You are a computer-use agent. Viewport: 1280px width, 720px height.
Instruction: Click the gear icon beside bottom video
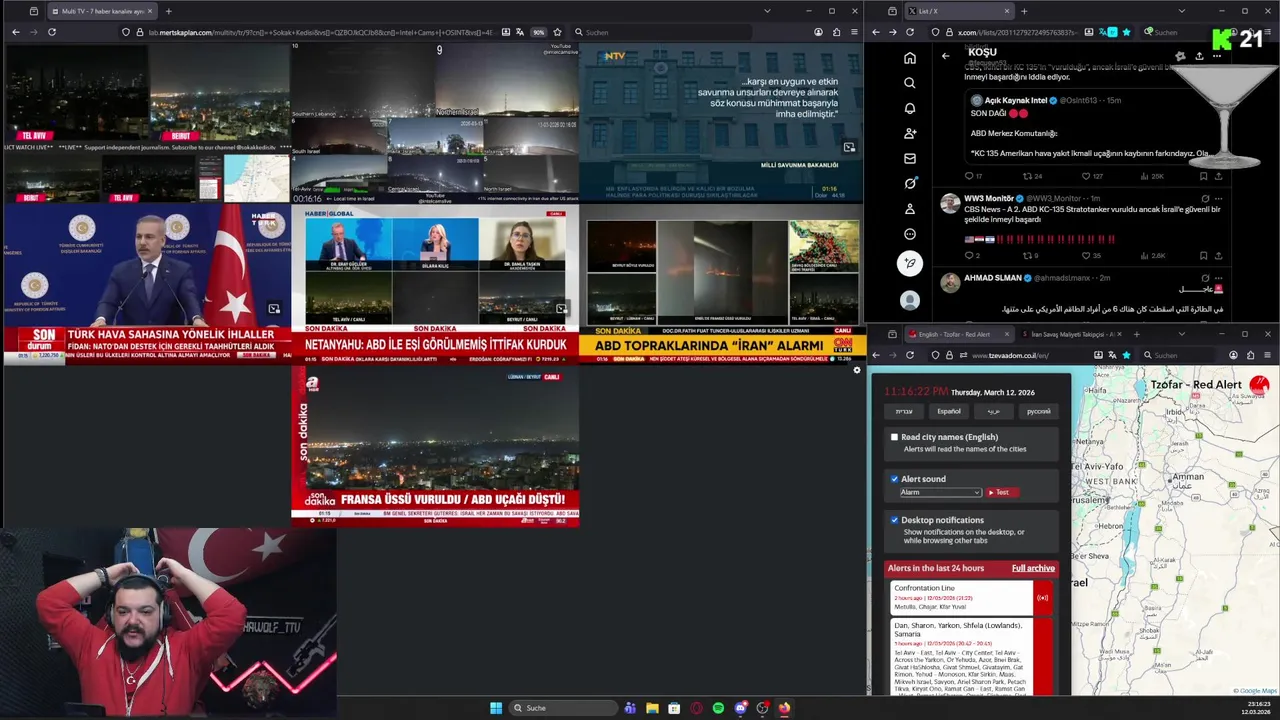tap(856, 370)
